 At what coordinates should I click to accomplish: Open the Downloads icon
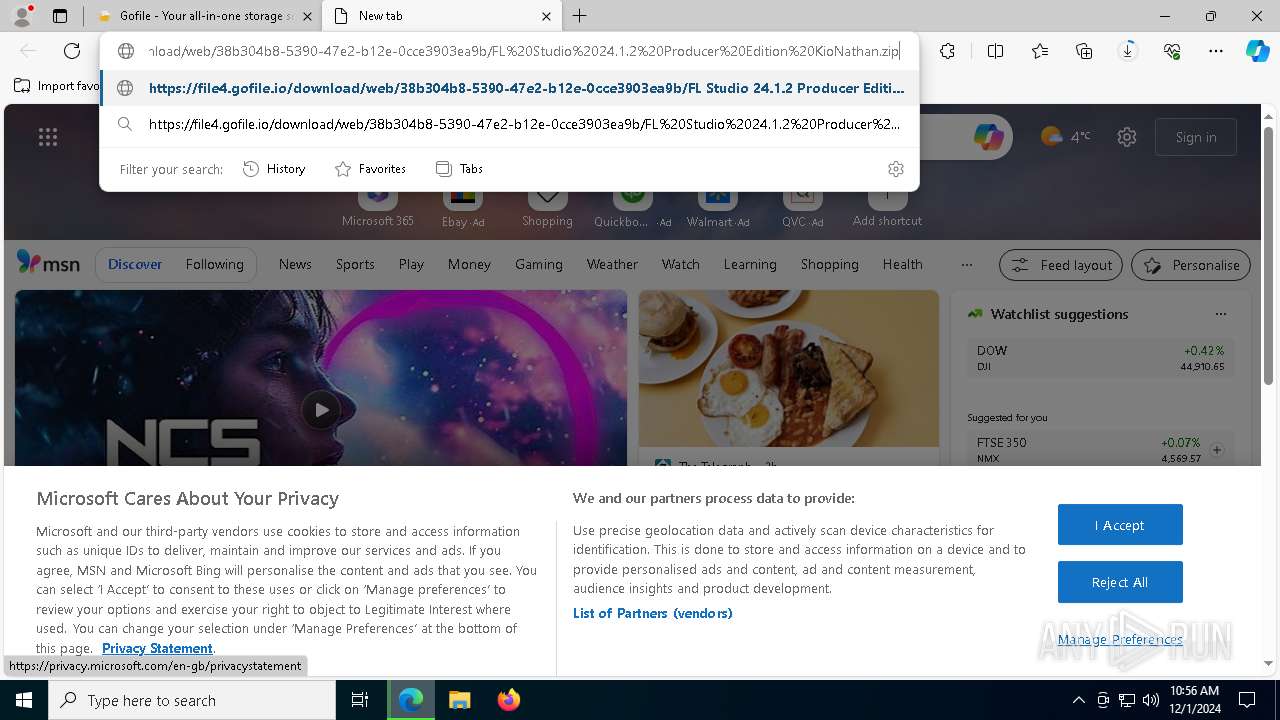coord(1128,51)
